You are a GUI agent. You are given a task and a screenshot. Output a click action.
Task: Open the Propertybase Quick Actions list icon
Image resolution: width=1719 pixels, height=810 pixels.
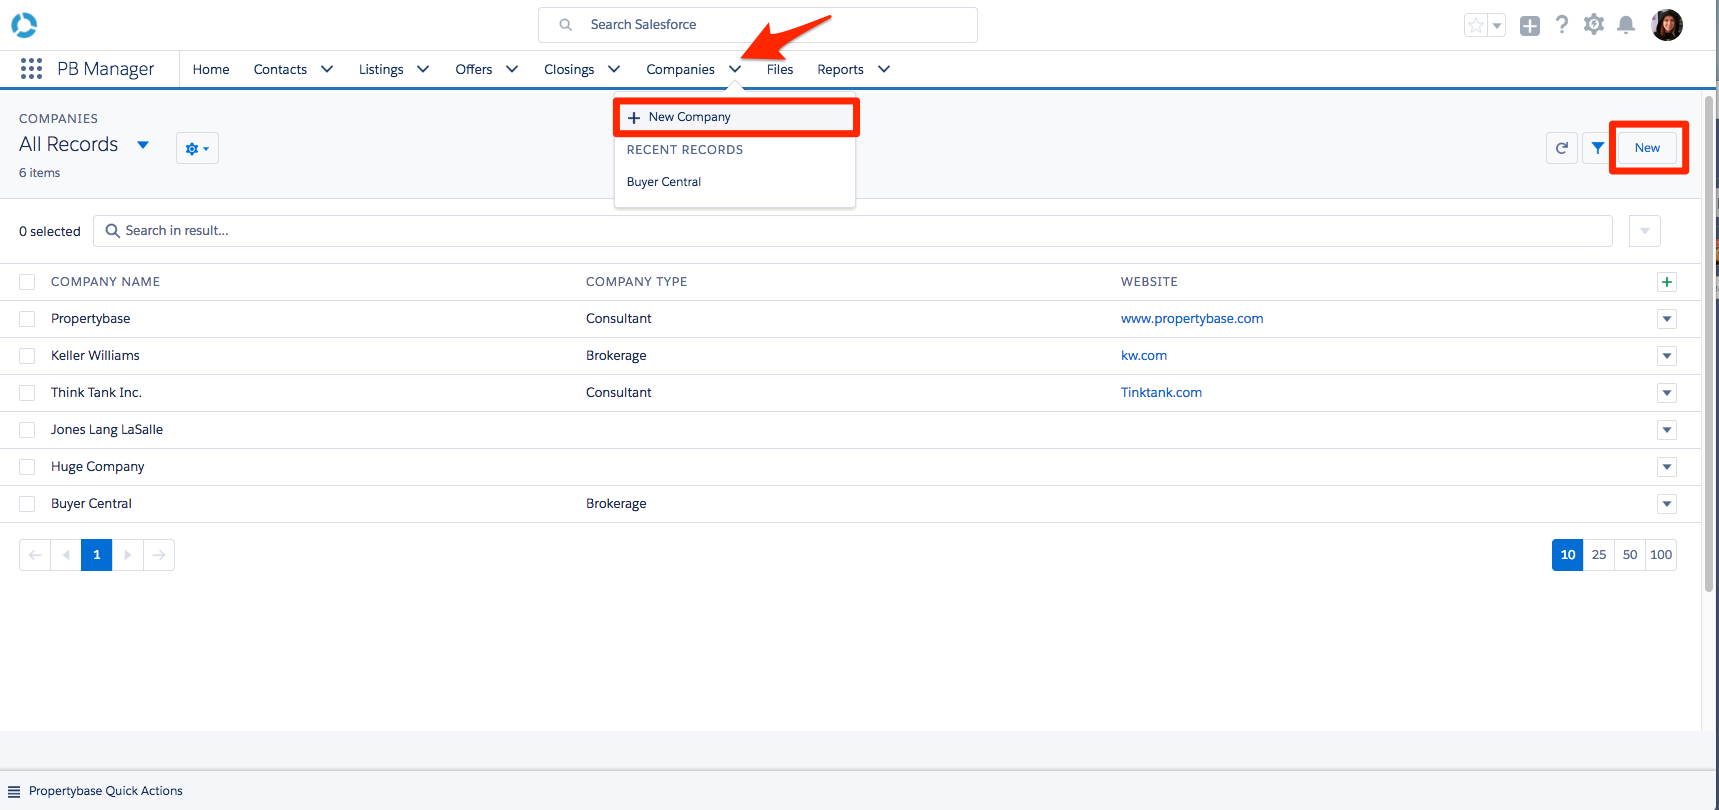tap(14, 791)
